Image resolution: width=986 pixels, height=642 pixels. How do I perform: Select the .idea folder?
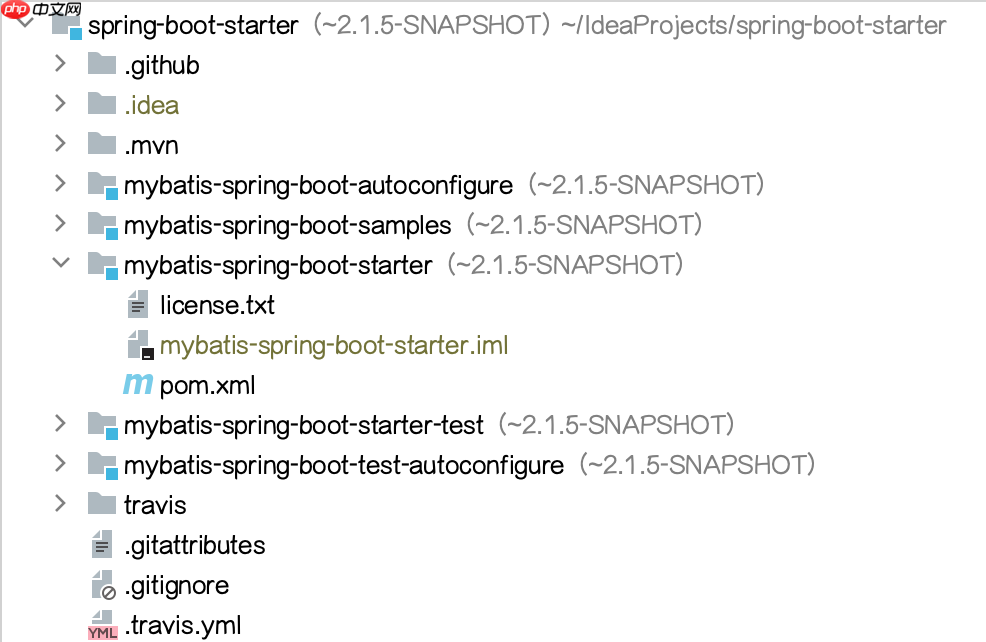(x=151, y=105)
